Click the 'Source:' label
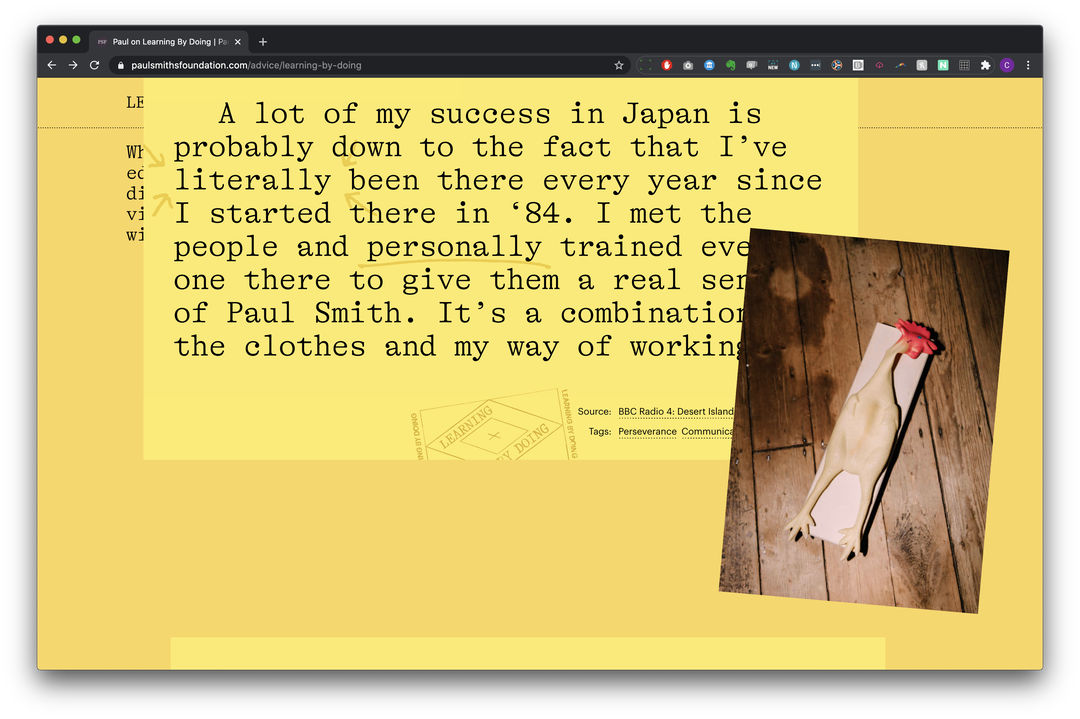1080x719 pixels. (594, 411)
